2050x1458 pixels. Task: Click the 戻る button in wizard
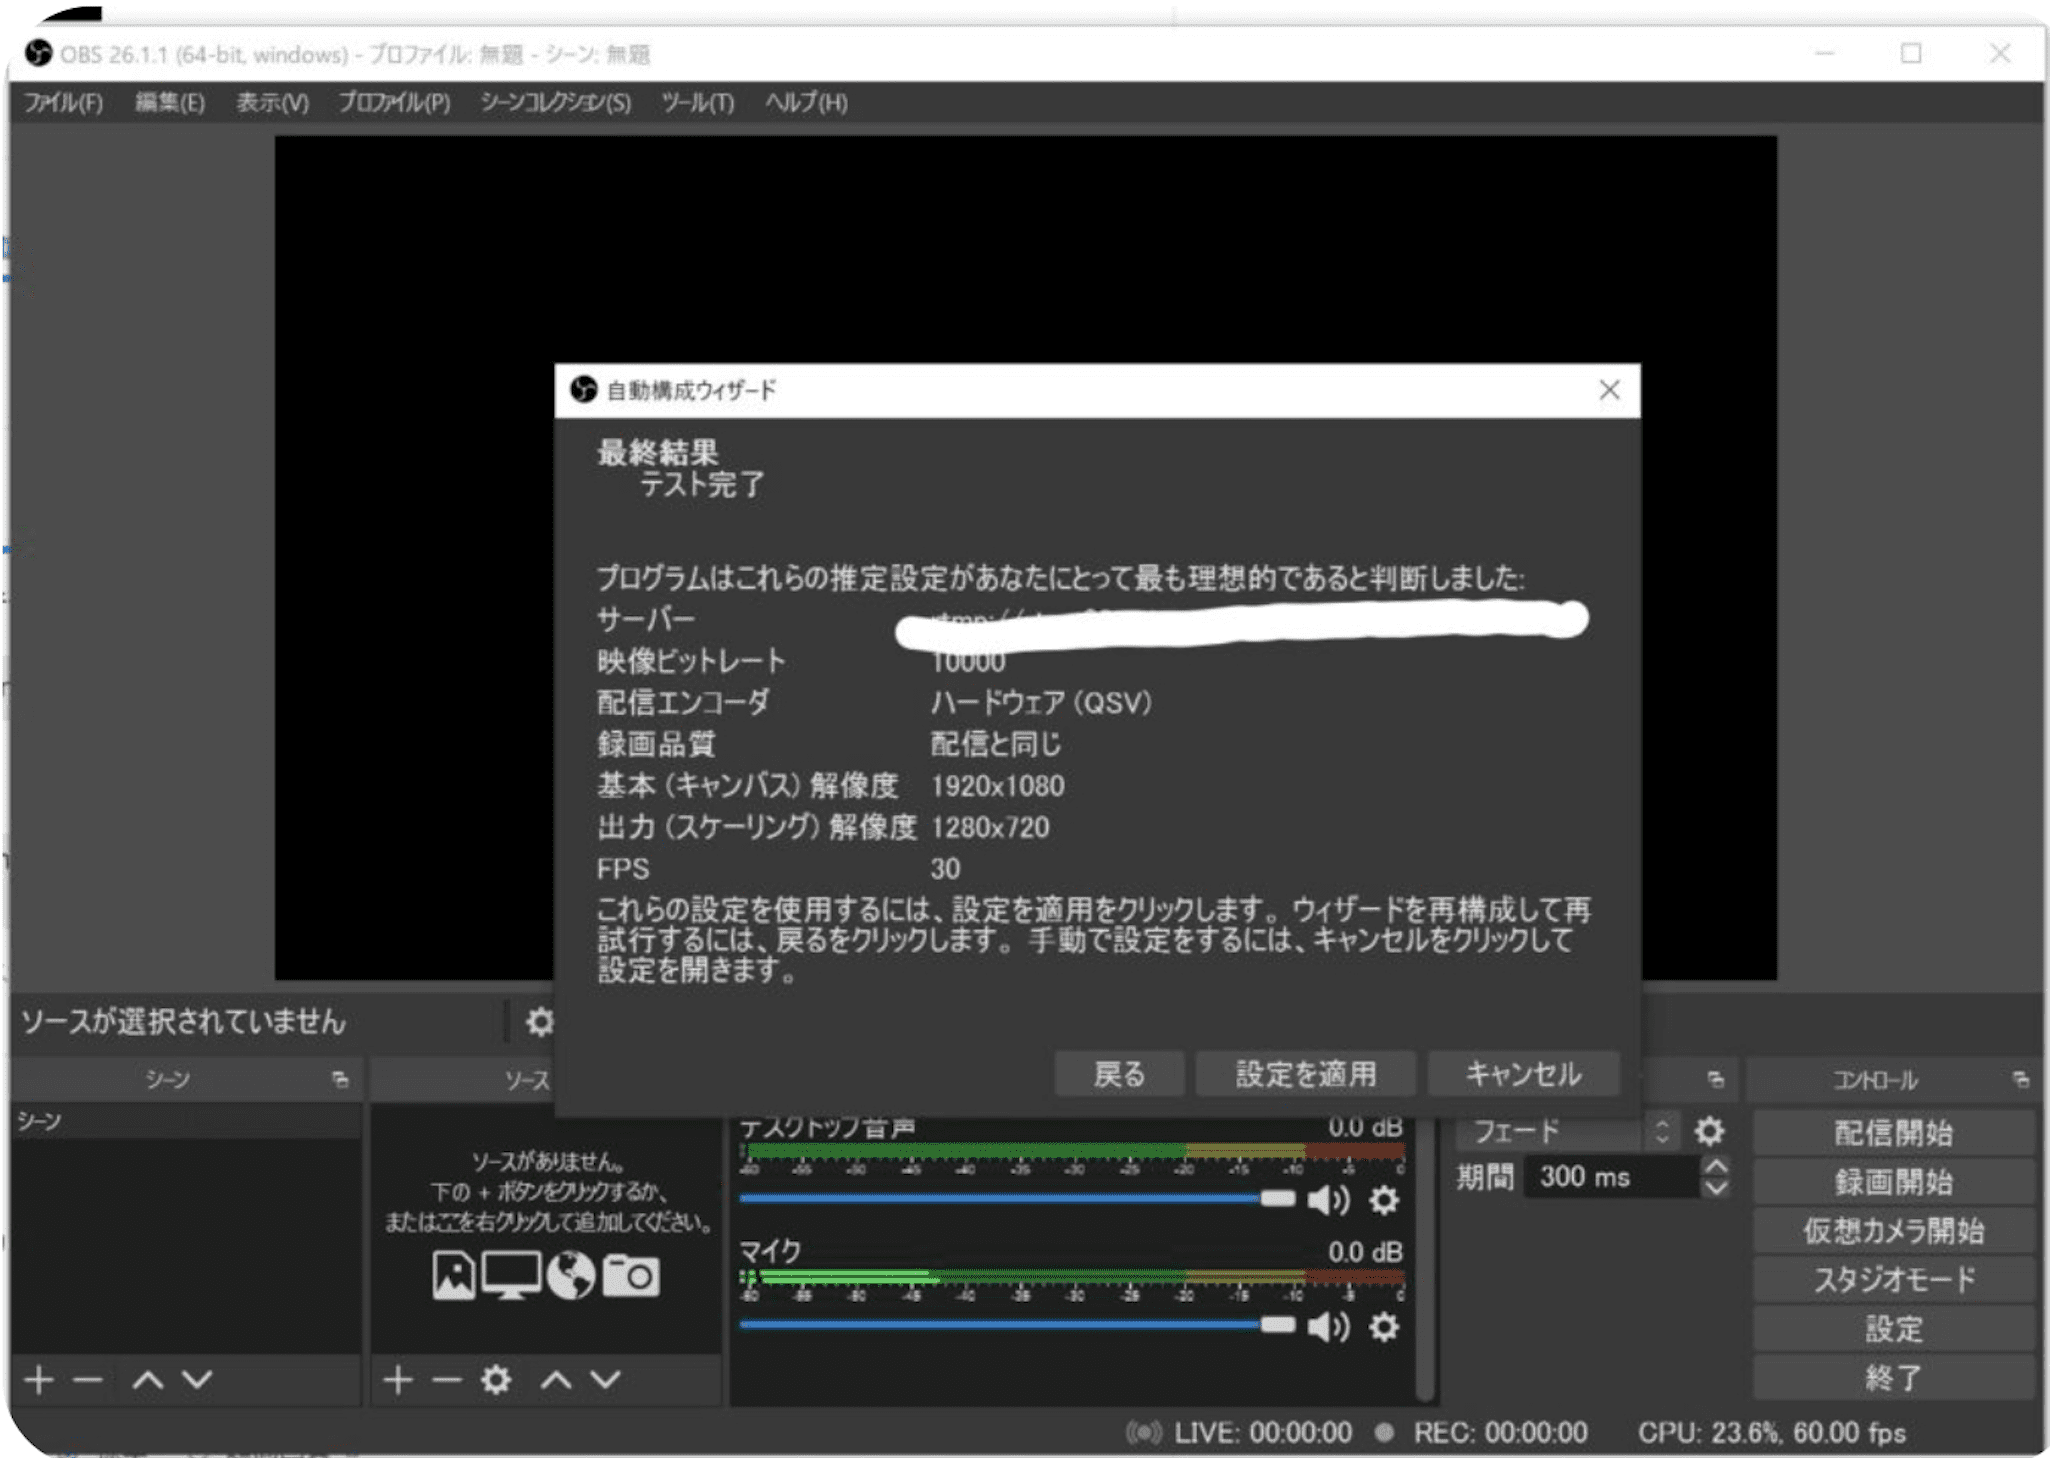tap(1119, 1074)
